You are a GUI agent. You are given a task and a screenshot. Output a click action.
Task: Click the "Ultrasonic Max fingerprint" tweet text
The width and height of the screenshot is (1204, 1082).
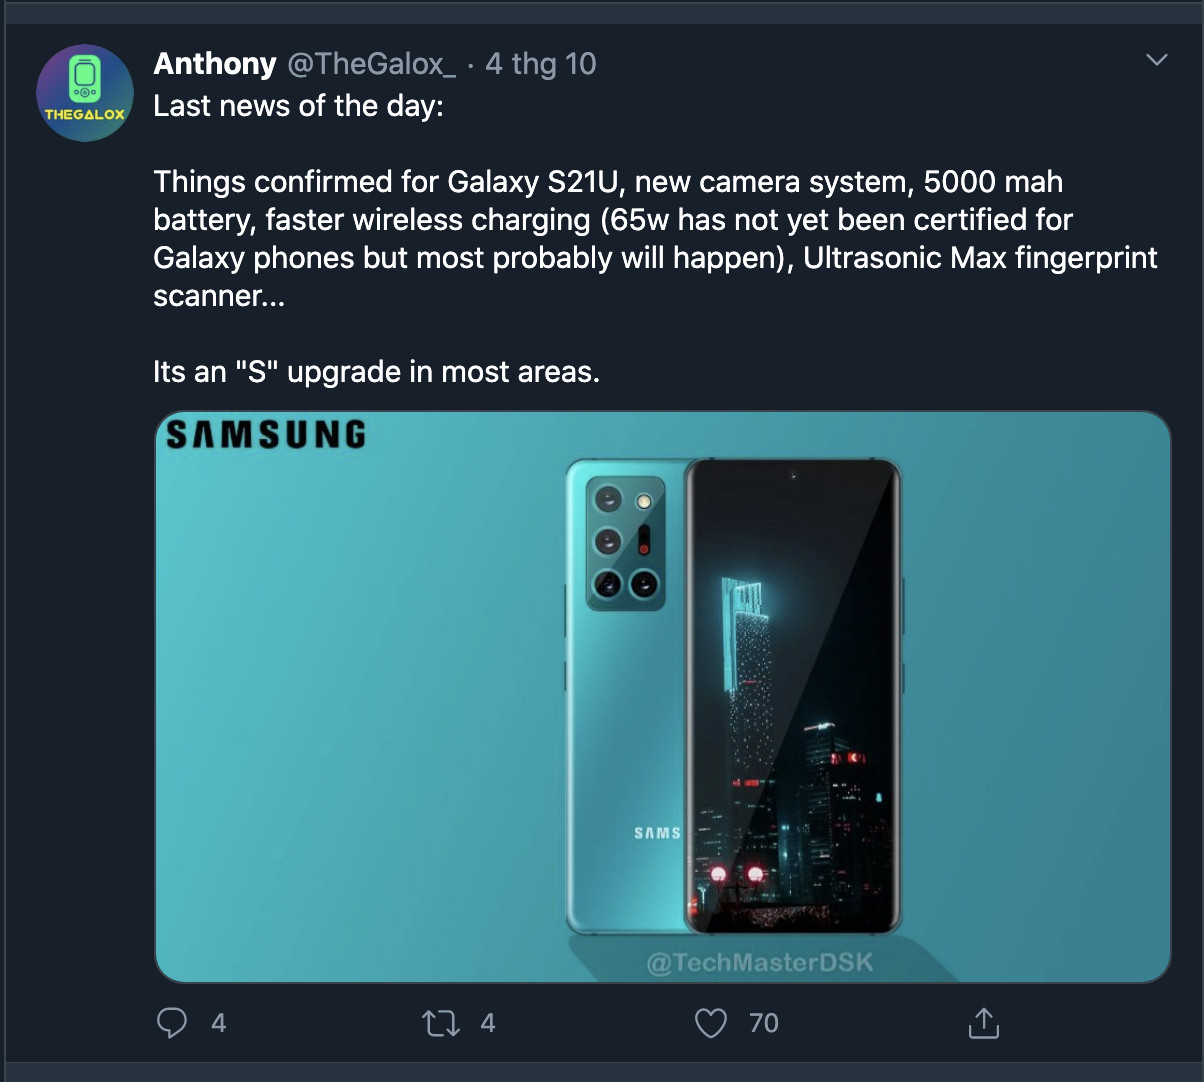coord(980,258)
